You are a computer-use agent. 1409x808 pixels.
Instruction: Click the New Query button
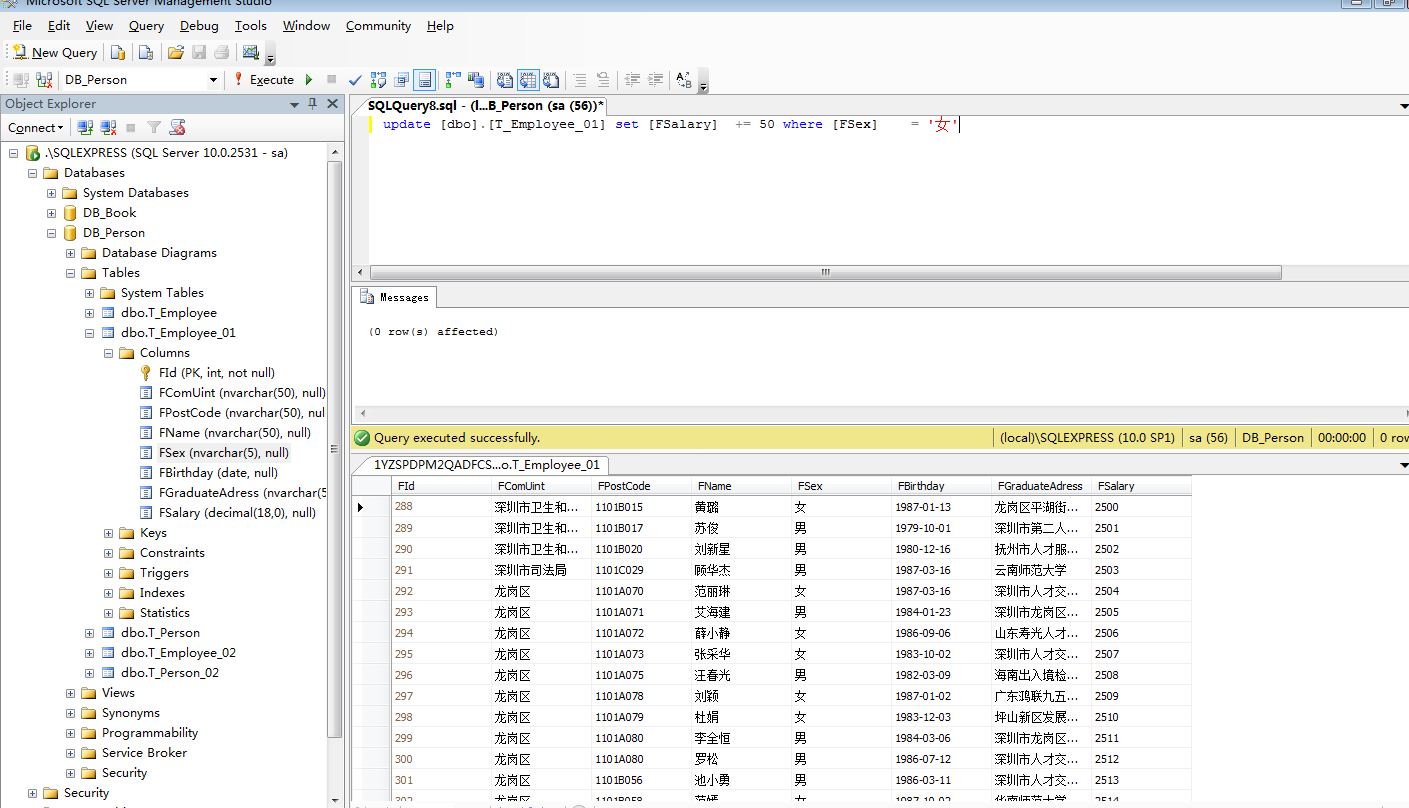click(x=55, y=53)
